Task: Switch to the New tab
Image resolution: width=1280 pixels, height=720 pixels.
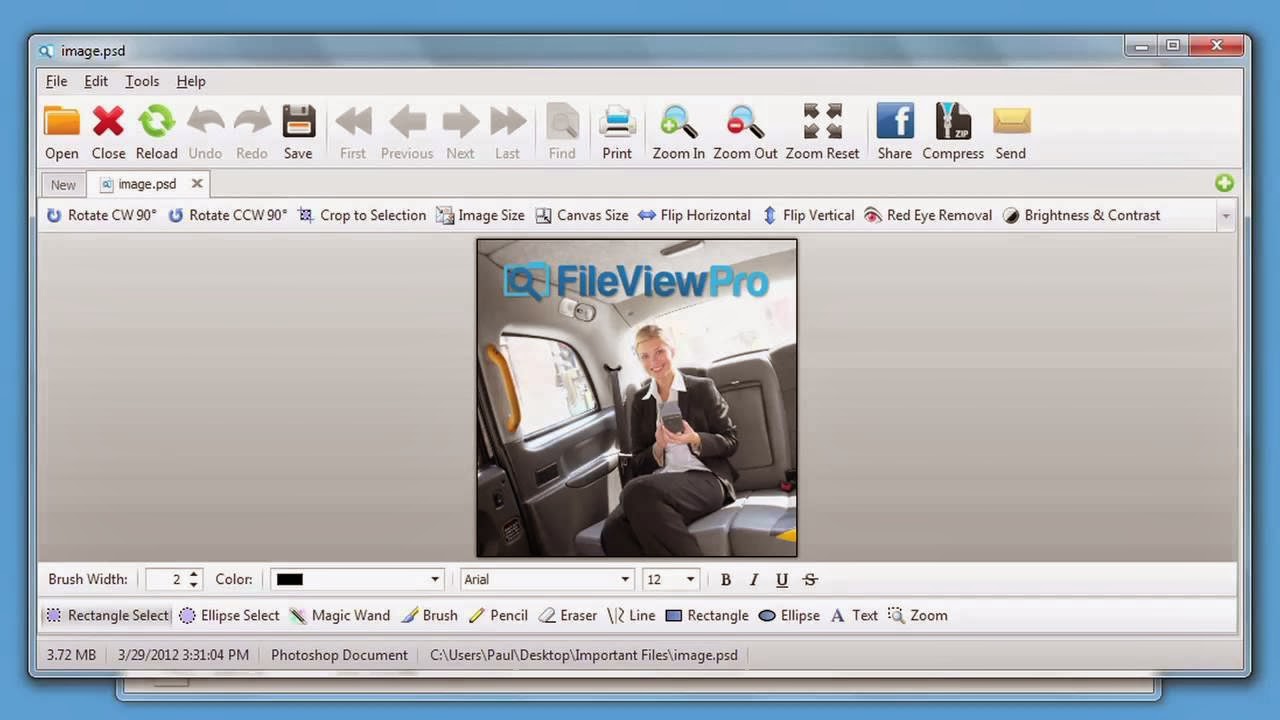Action: [x=63, y=184]
